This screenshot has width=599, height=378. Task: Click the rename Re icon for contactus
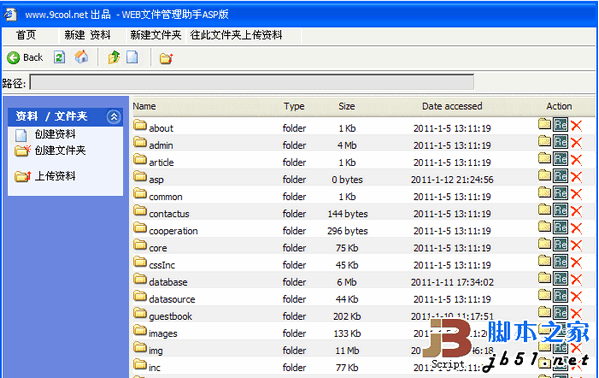pos(560,211)
